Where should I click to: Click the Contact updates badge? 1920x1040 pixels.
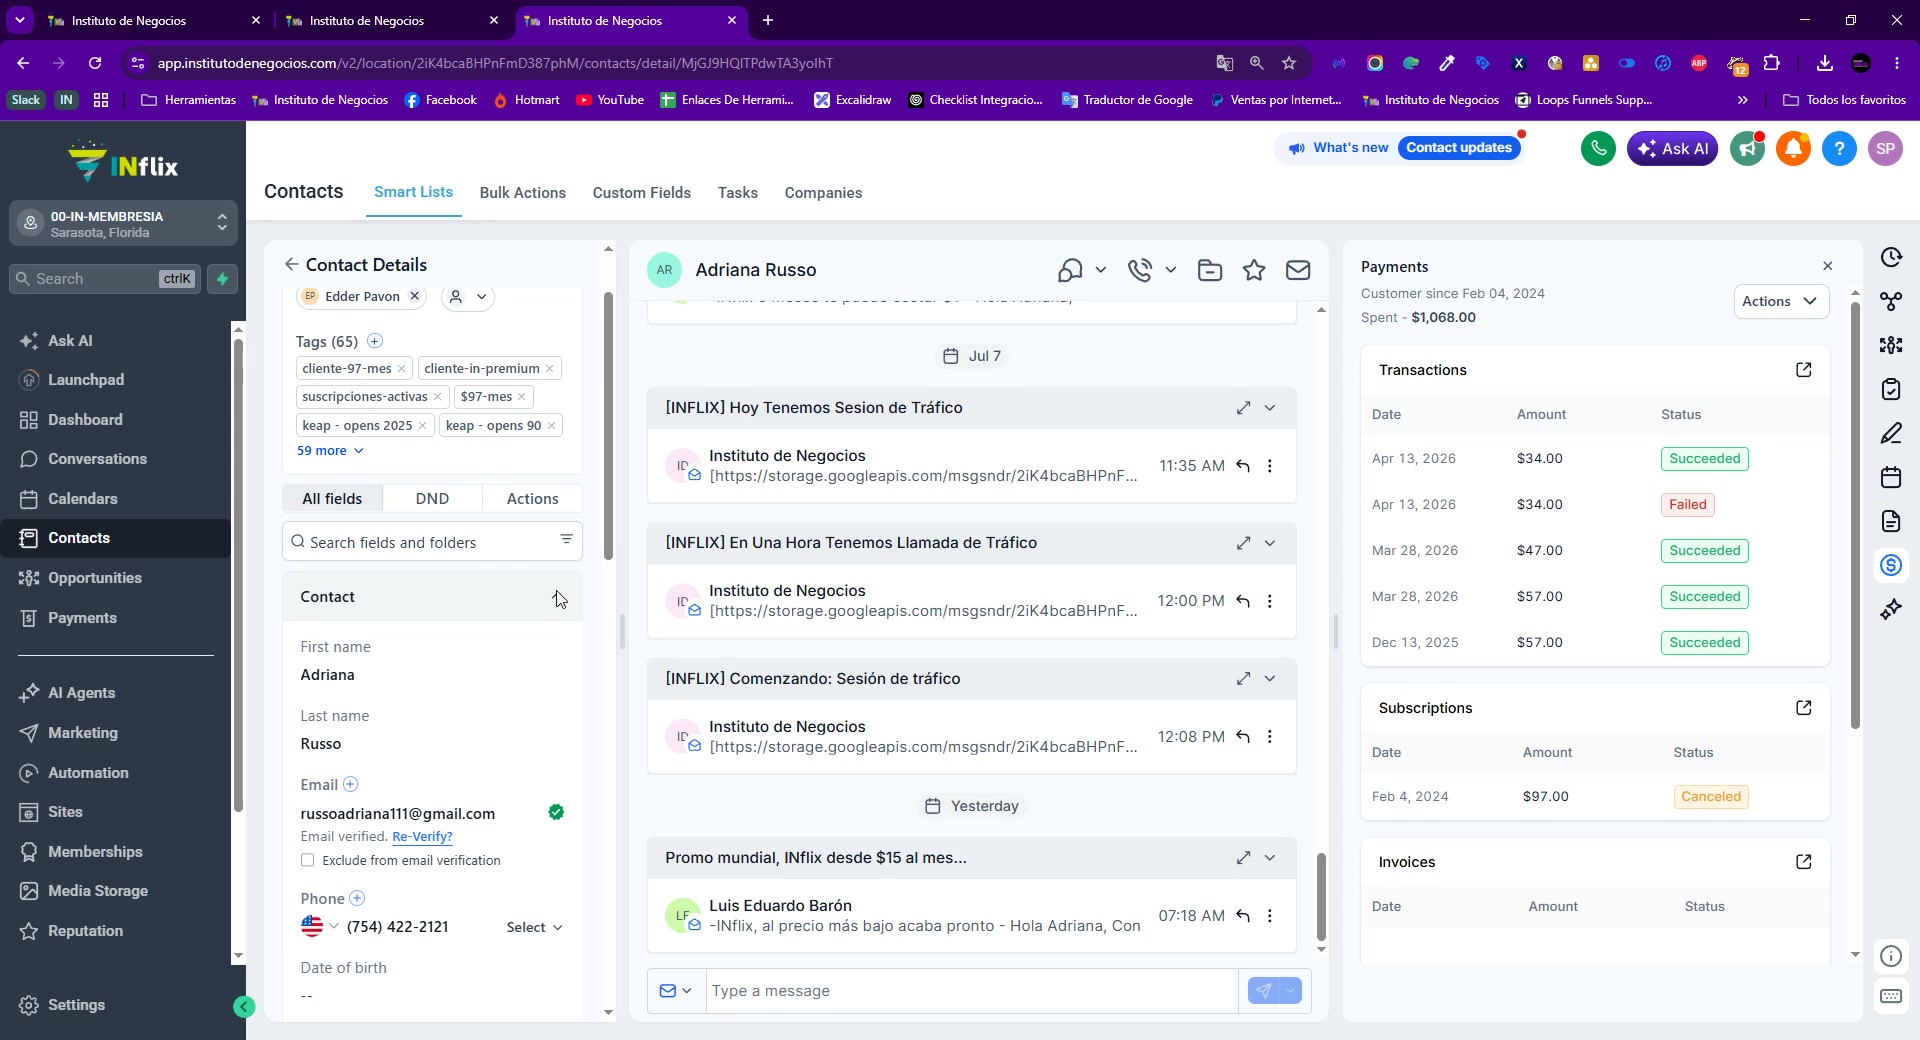coord(1459,148)
